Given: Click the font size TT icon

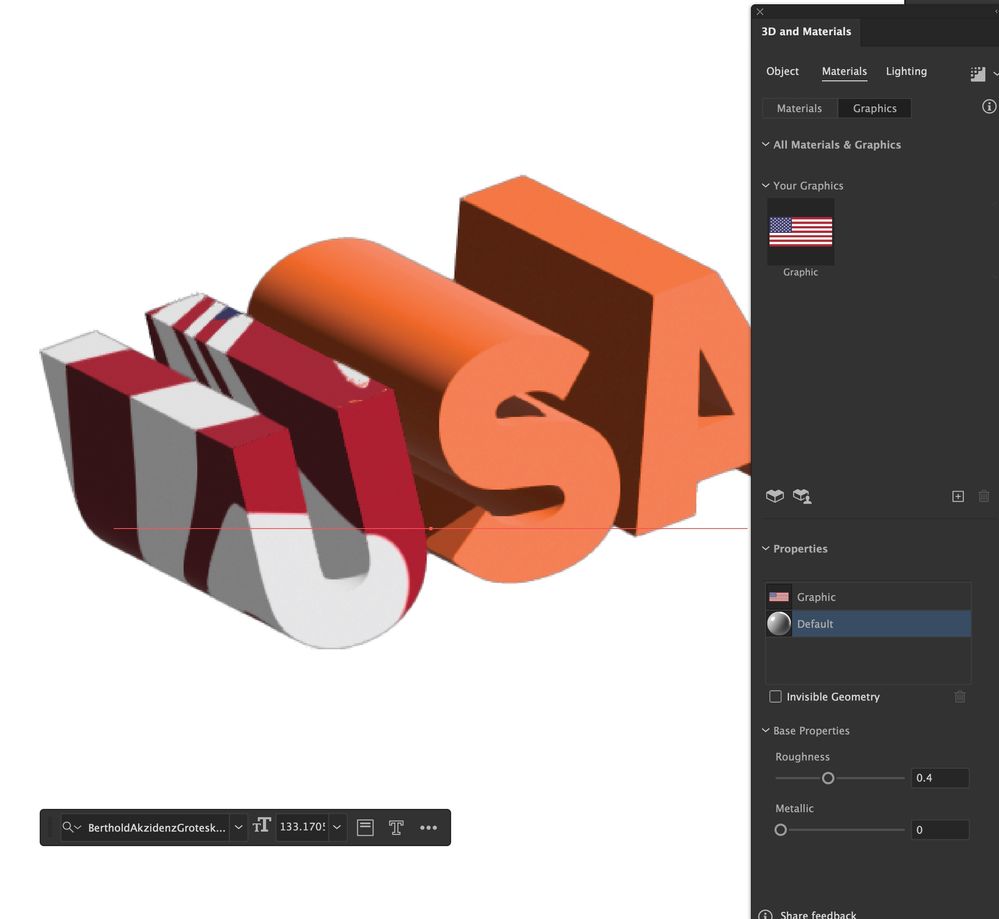Looking at the screenshot, I should 262,826.
